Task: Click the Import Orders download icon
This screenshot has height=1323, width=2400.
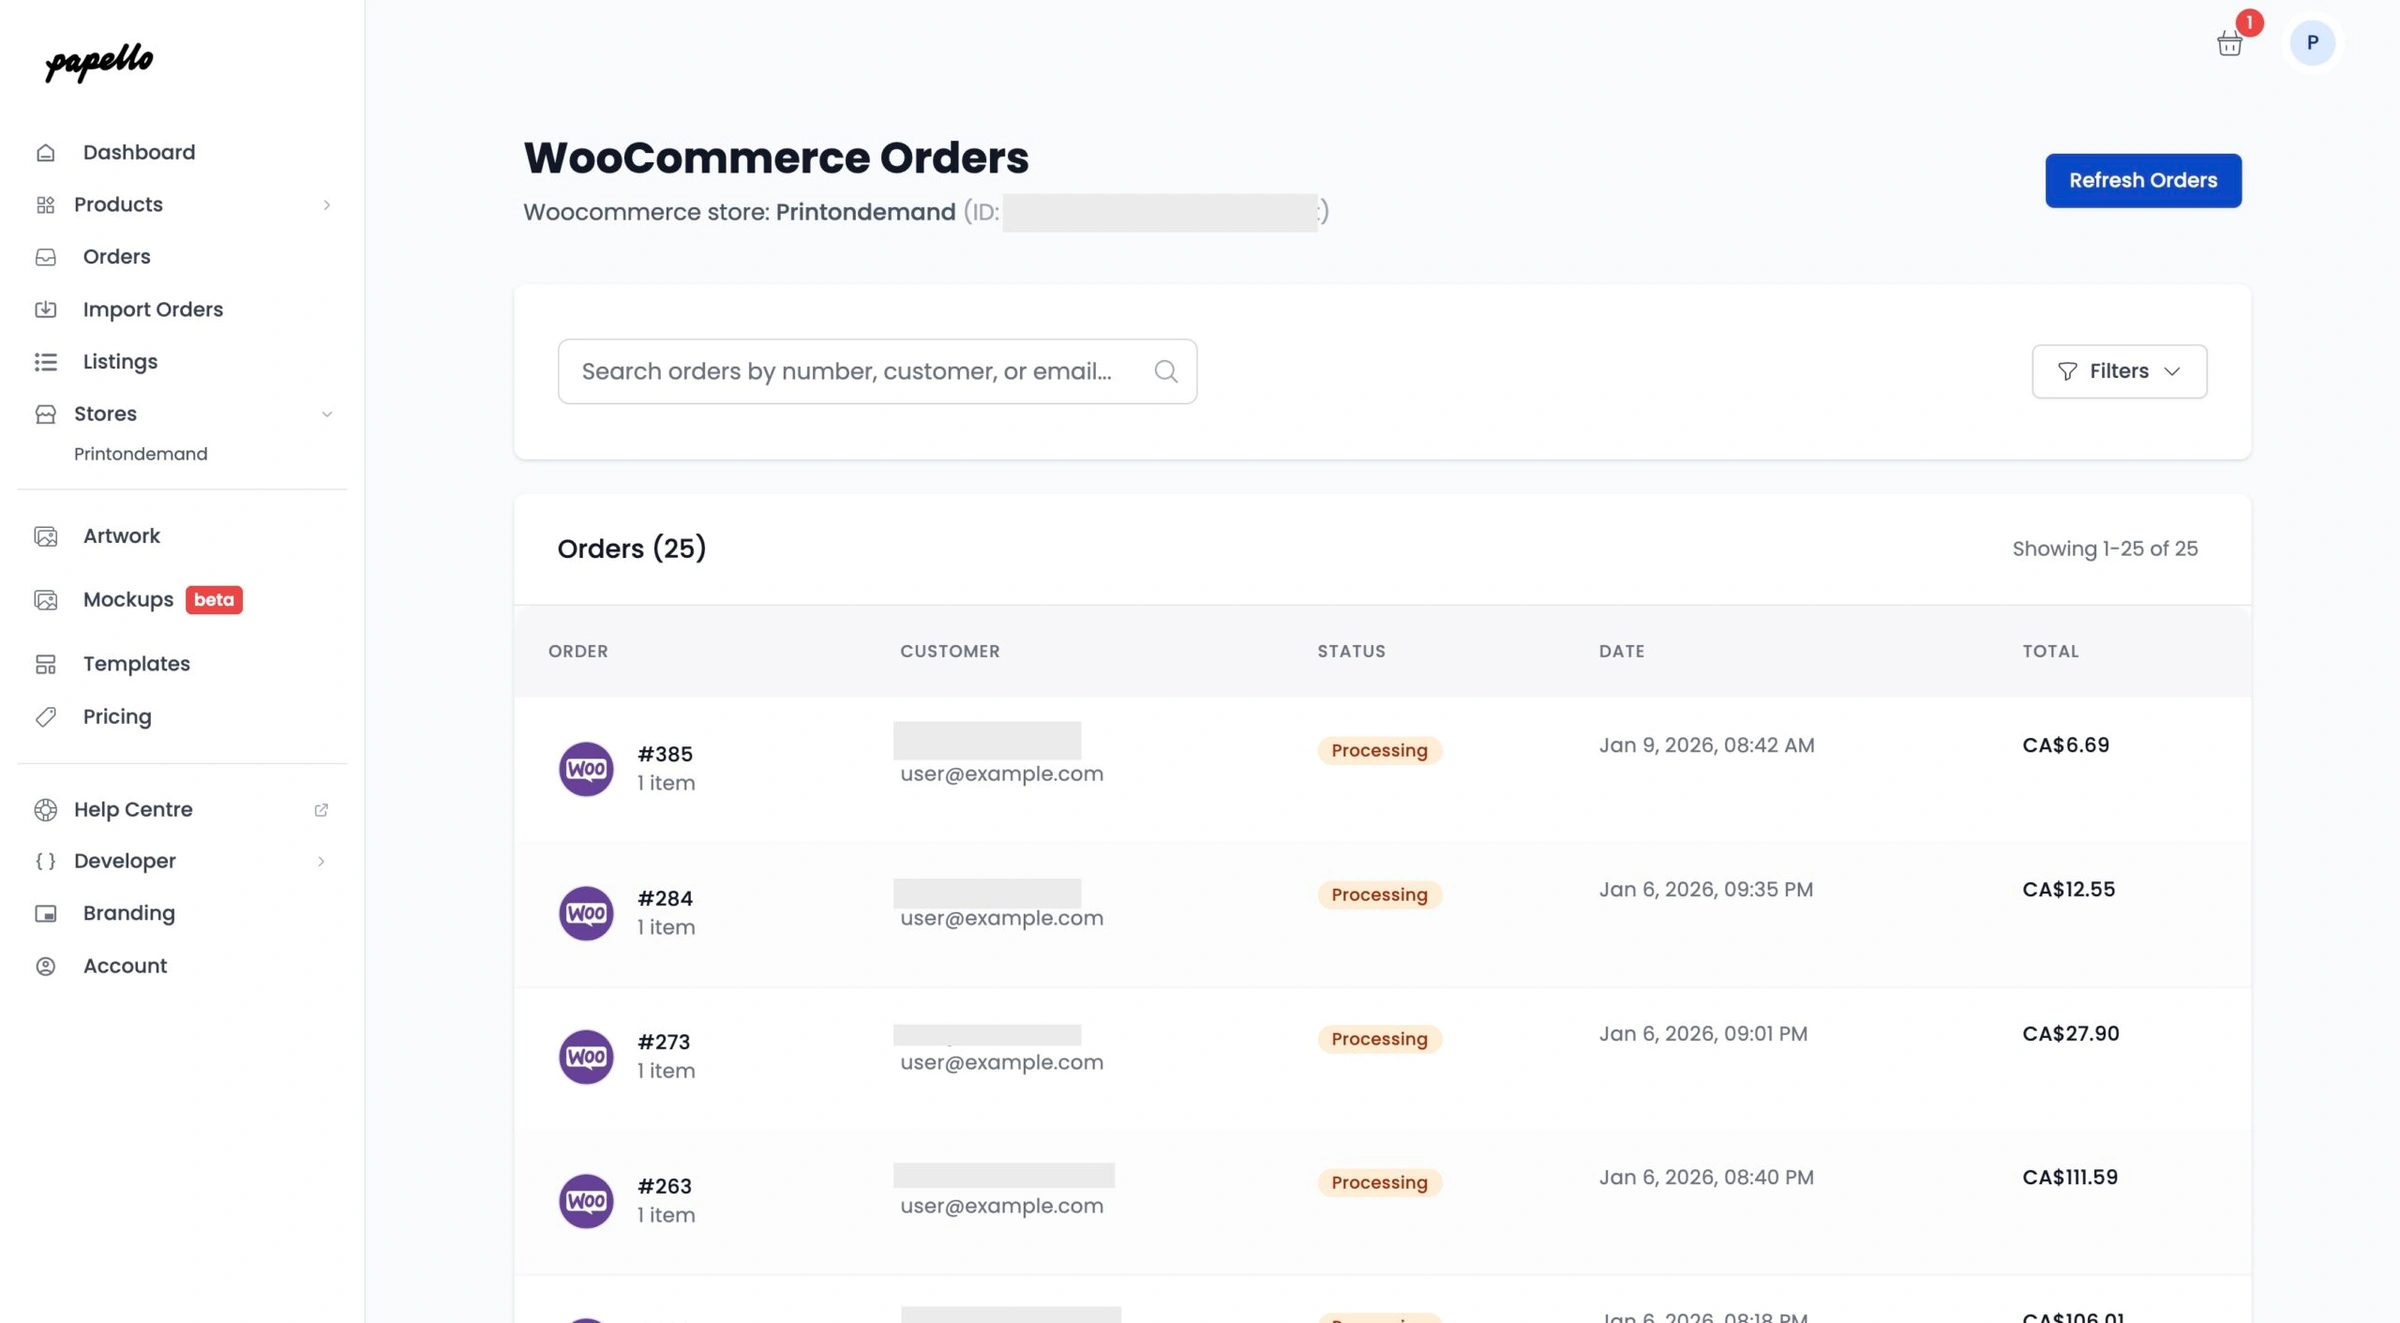Action: tap(46, 309)
